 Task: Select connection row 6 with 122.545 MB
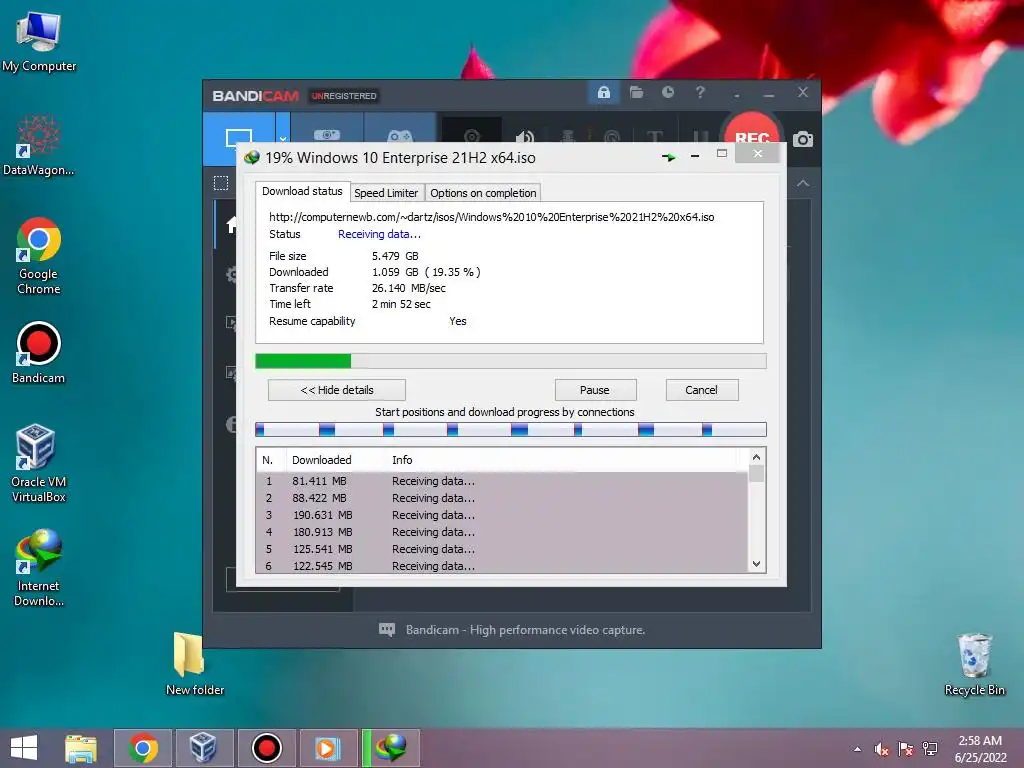click(502, 566)
